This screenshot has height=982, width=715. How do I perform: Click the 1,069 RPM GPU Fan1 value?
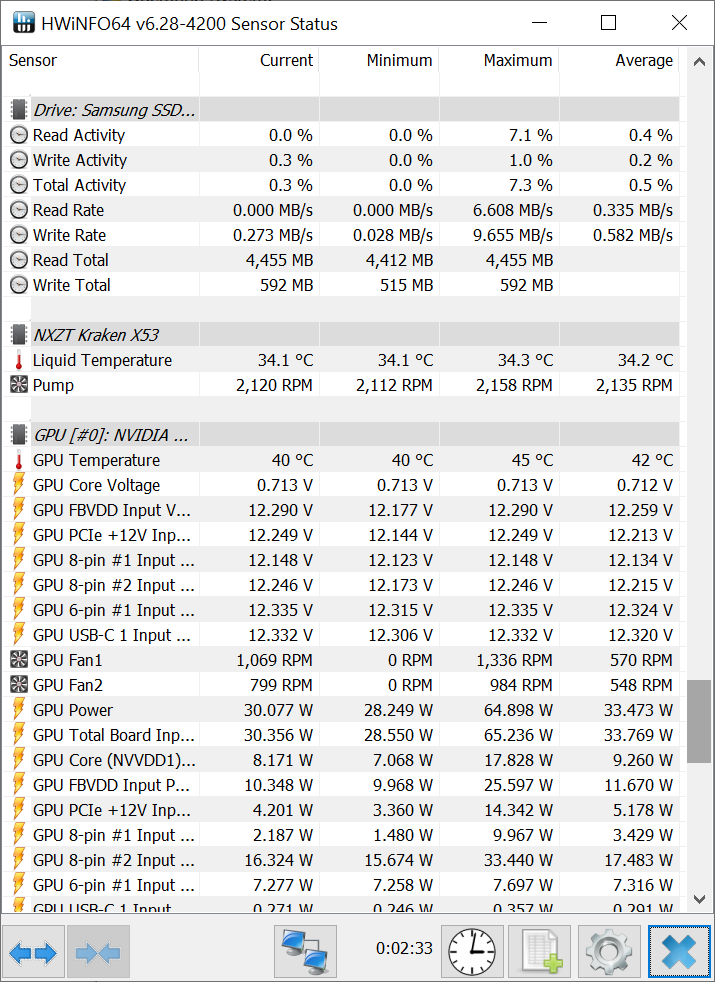tap(274, 660)
